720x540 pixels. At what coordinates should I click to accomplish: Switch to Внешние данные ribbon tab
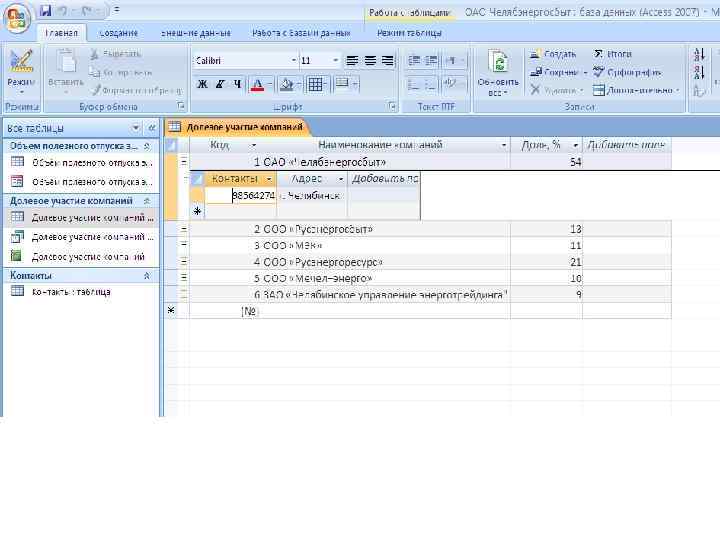pos(196,33)
